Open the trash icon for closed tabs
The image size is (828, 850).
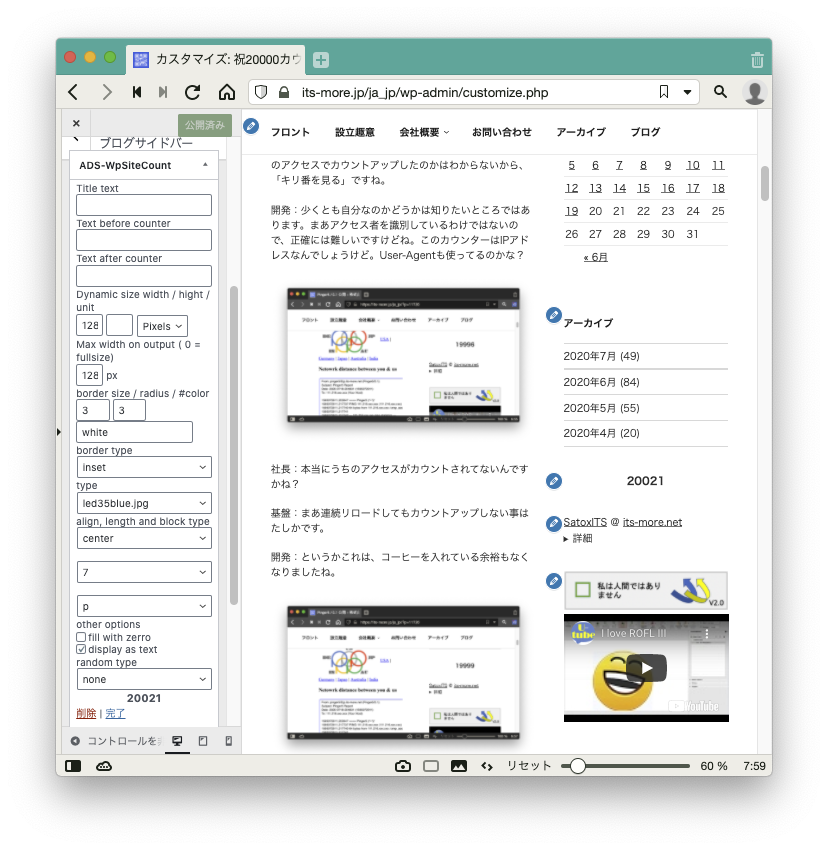757,60
